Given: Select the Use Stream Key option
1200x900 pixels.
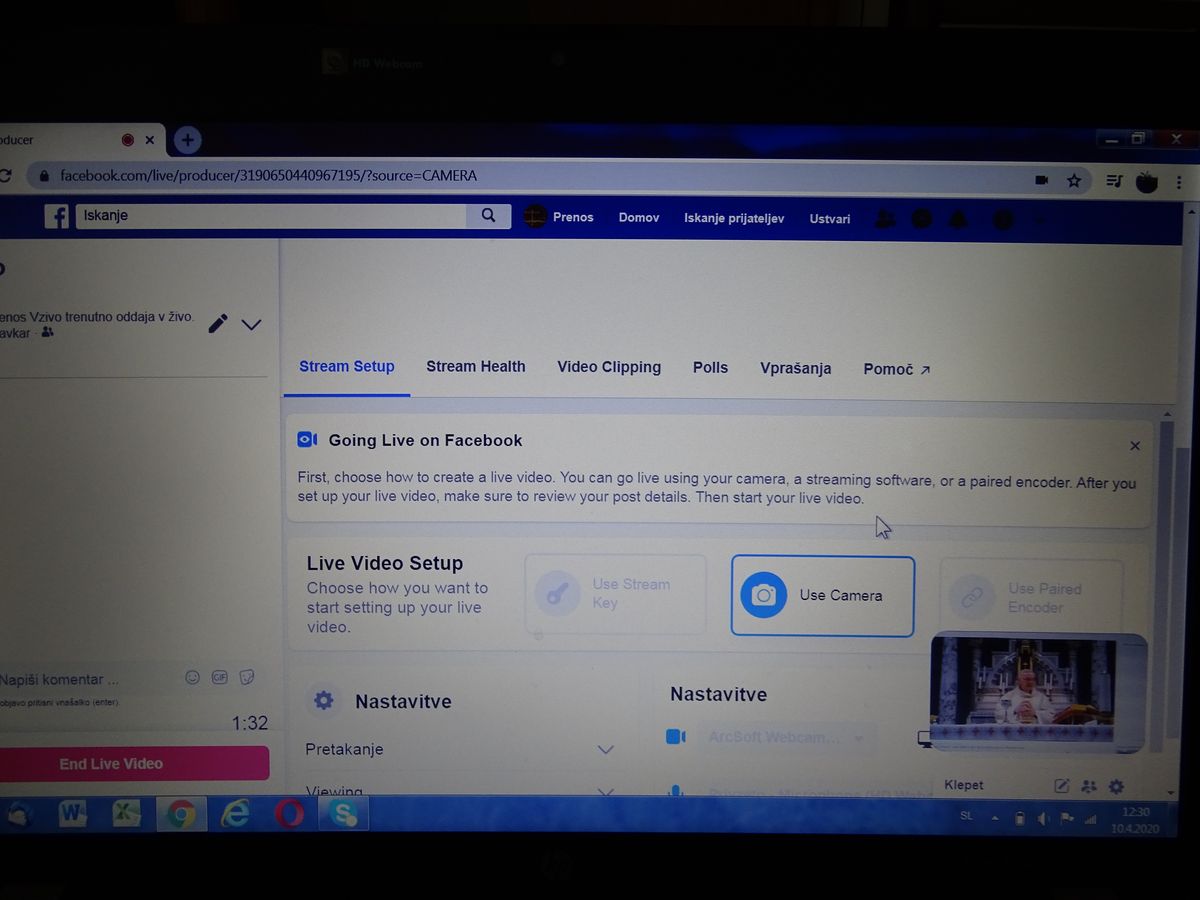Looking at the screenshot, I should click(615, 594).
